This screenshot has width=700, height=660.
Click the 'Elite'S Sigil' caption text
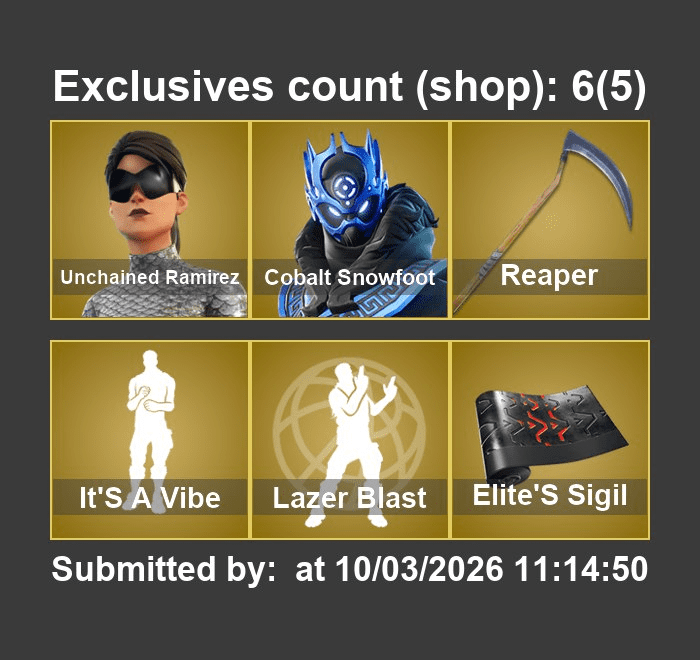550,495
